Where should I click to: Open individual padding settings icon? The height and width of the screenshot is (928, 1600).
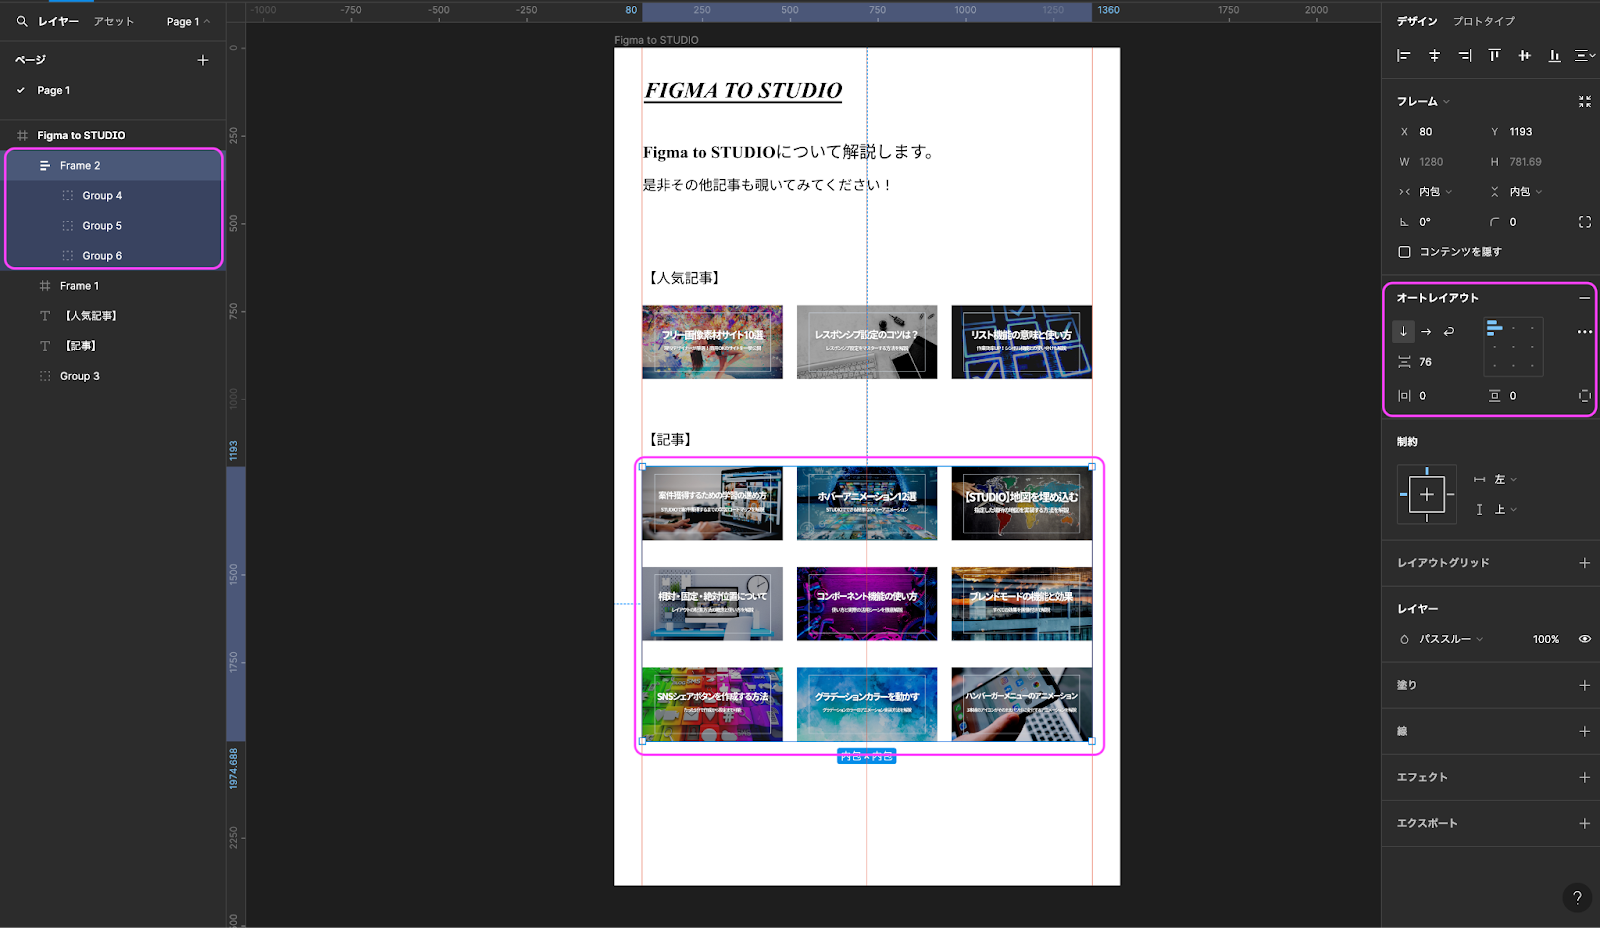(x=1585, y=396)
